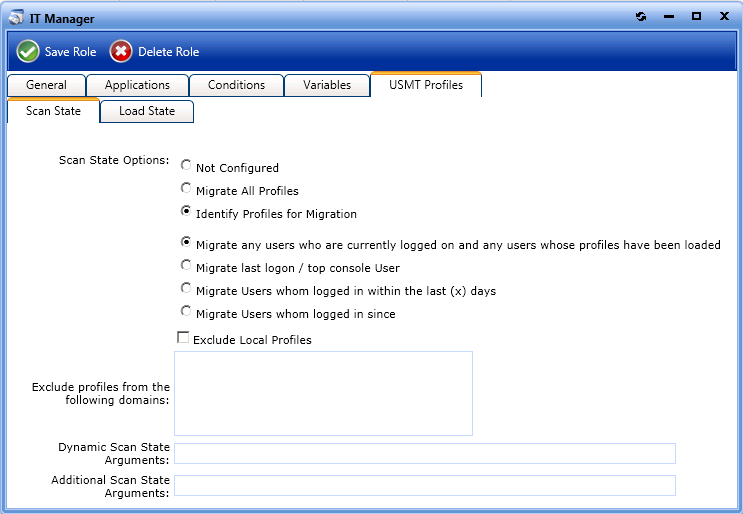This screenshot has width=743, height=514.
Task: Click the Dynamic Scan State Arguments label
Action: (x=114, y=454)
